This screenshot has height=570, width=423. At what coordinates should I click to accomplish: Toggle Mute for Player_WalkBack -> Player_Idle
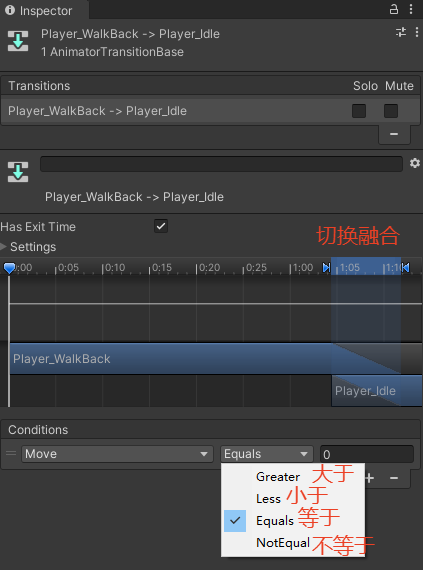click(391, 111)
